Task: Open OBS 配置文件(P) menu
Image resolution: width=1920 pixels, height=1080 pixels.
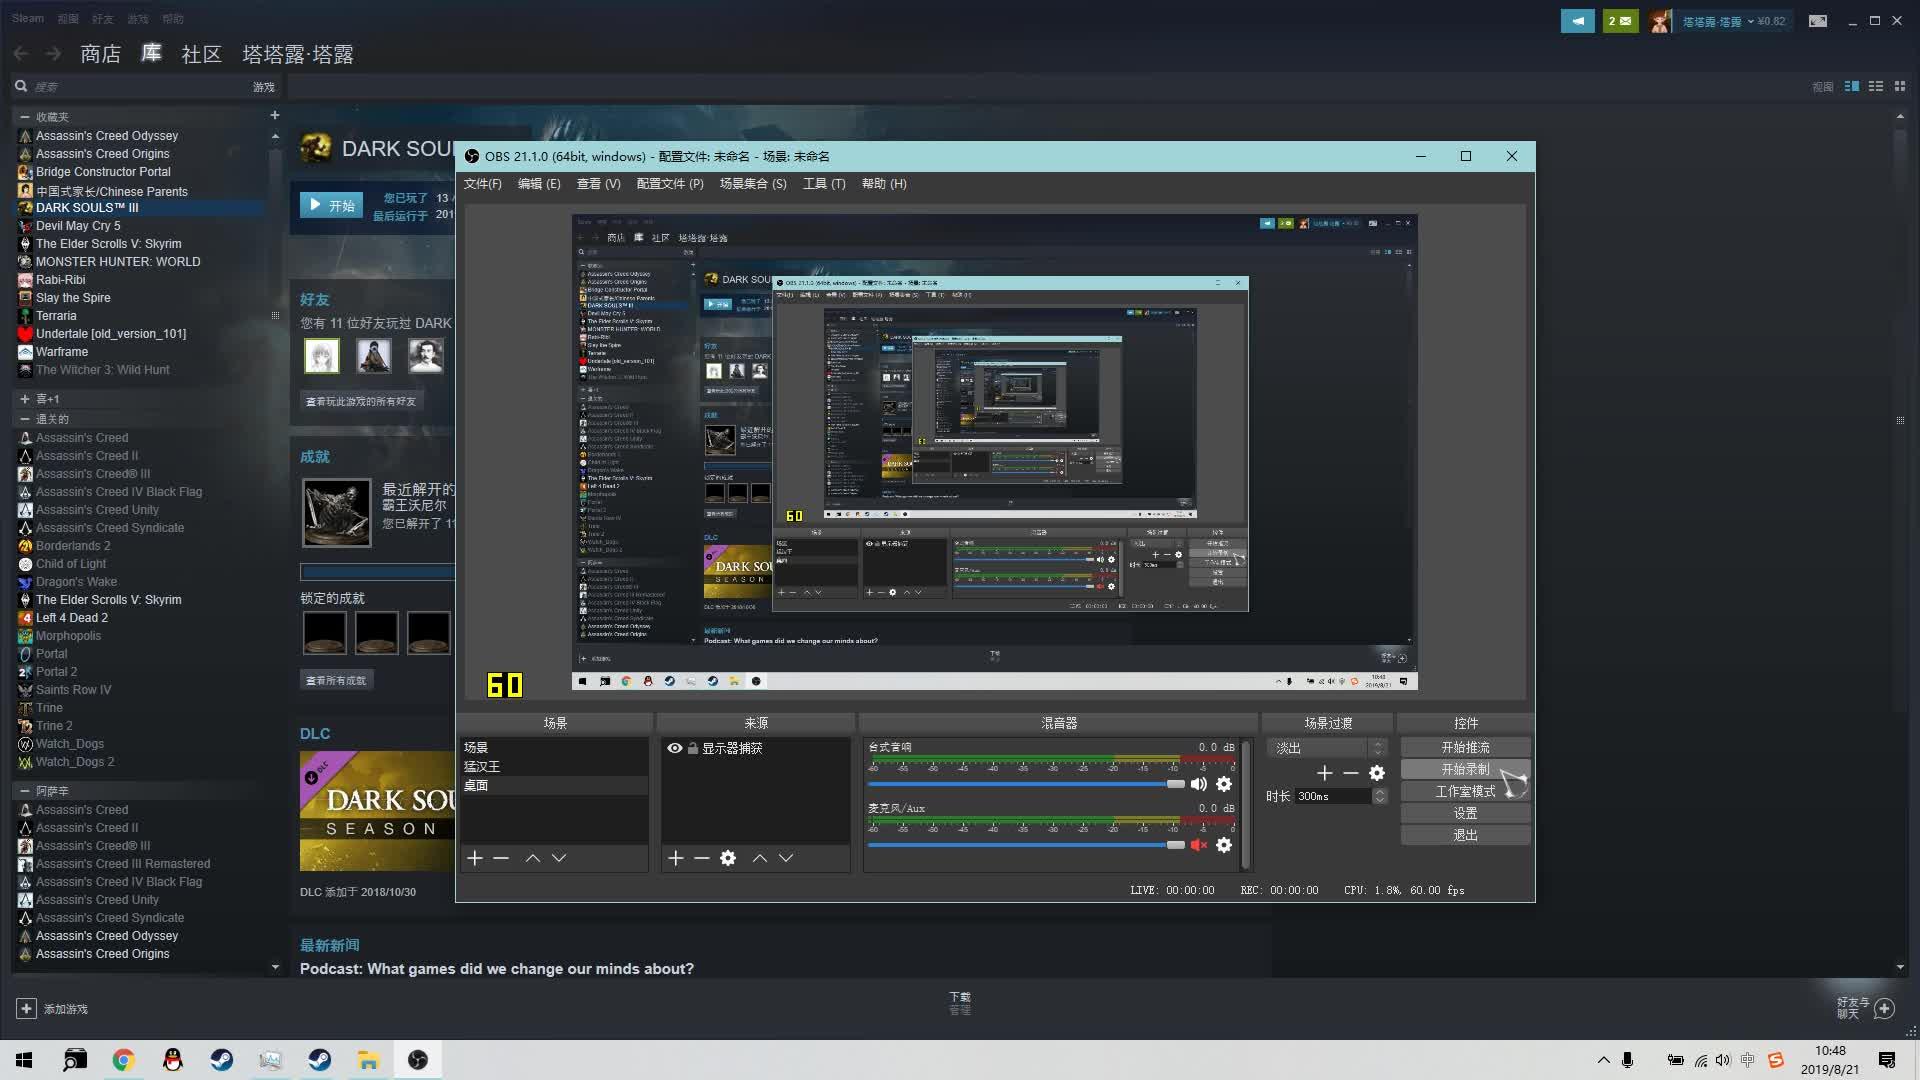Action: 670,184
